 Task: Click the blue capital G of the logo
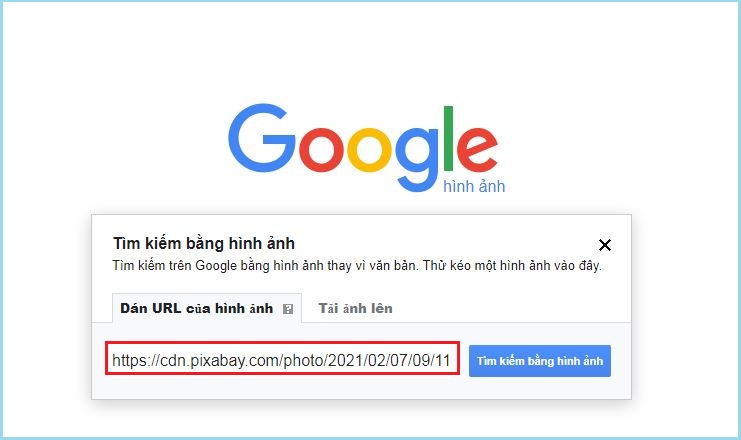(261, 138)
